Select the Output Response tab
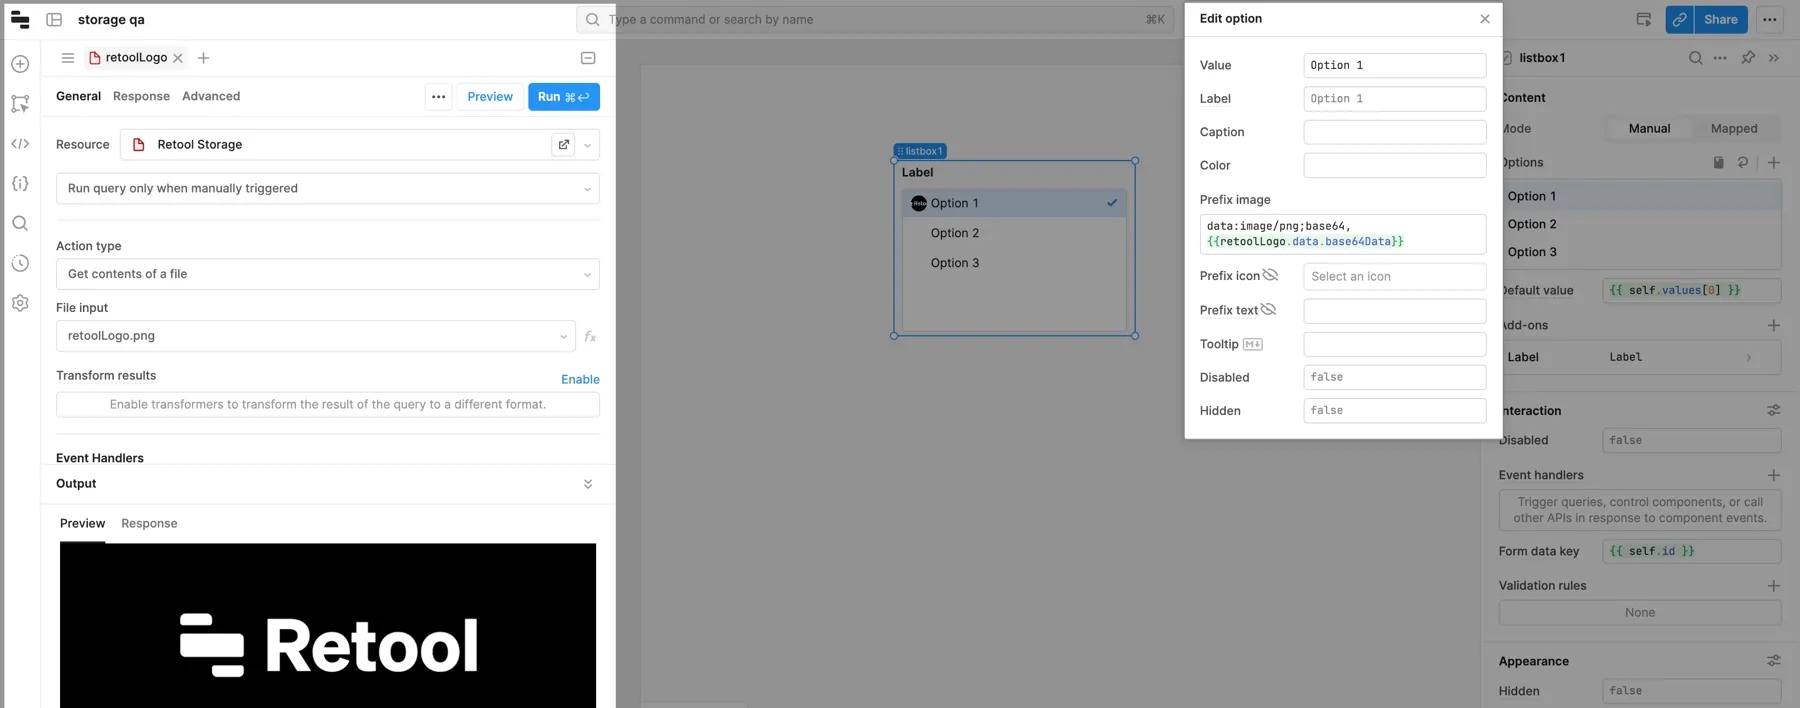This screenshot has width=1800, height=708. coord(149,523)
